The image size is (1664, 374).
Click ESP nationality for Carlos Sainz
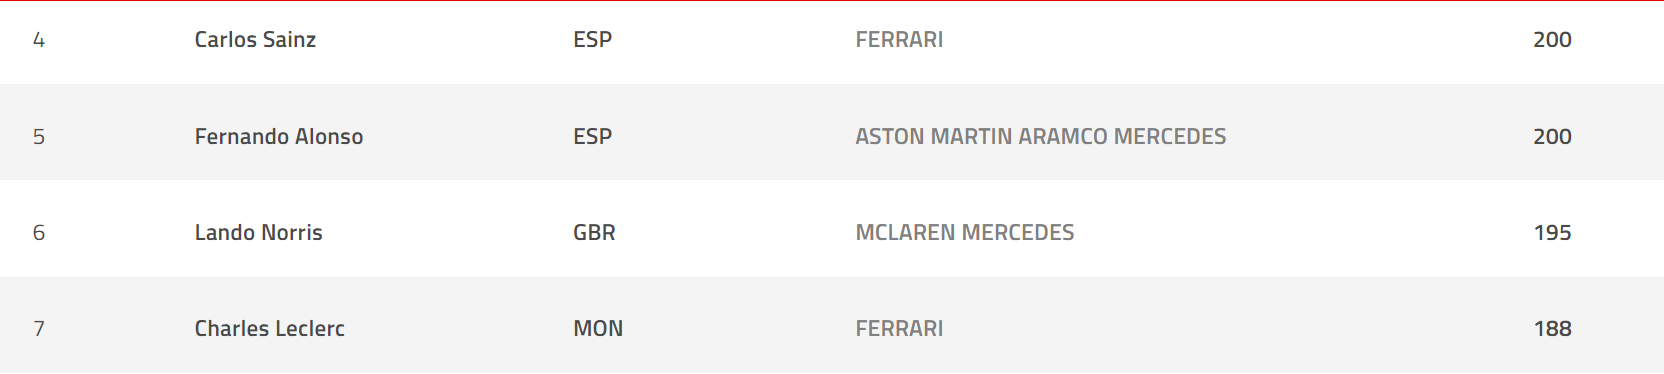[592, 40]
